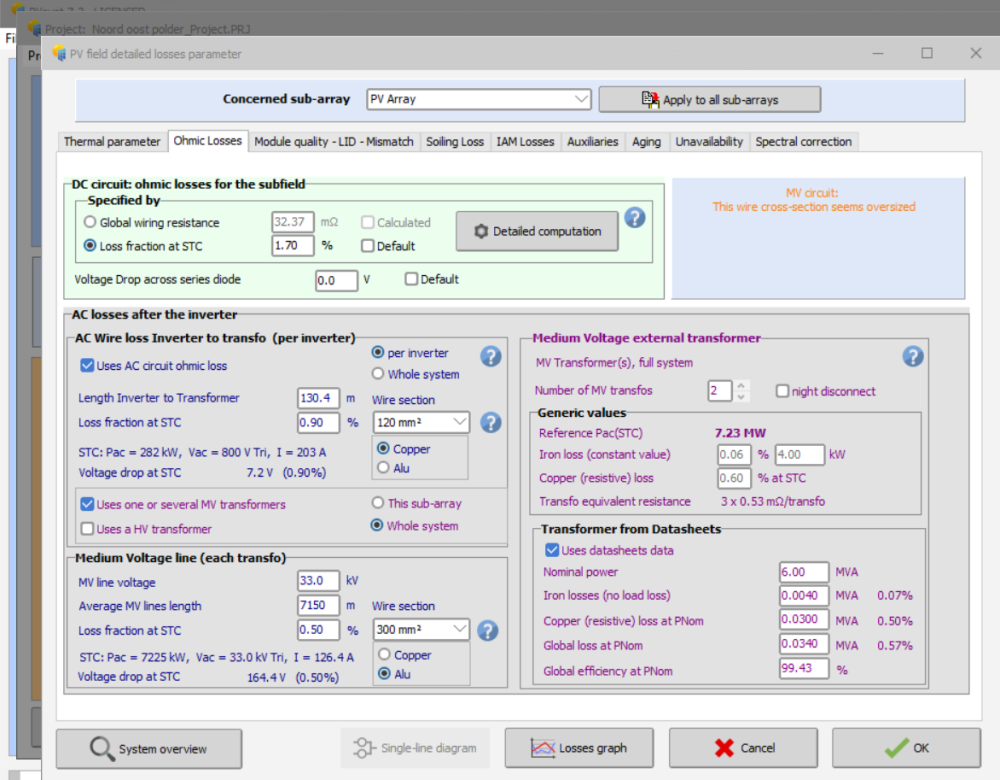Viewport: 1000px width, 780px height.
Task: Select Global wiring resistance radio option
Action: [91, 223]
